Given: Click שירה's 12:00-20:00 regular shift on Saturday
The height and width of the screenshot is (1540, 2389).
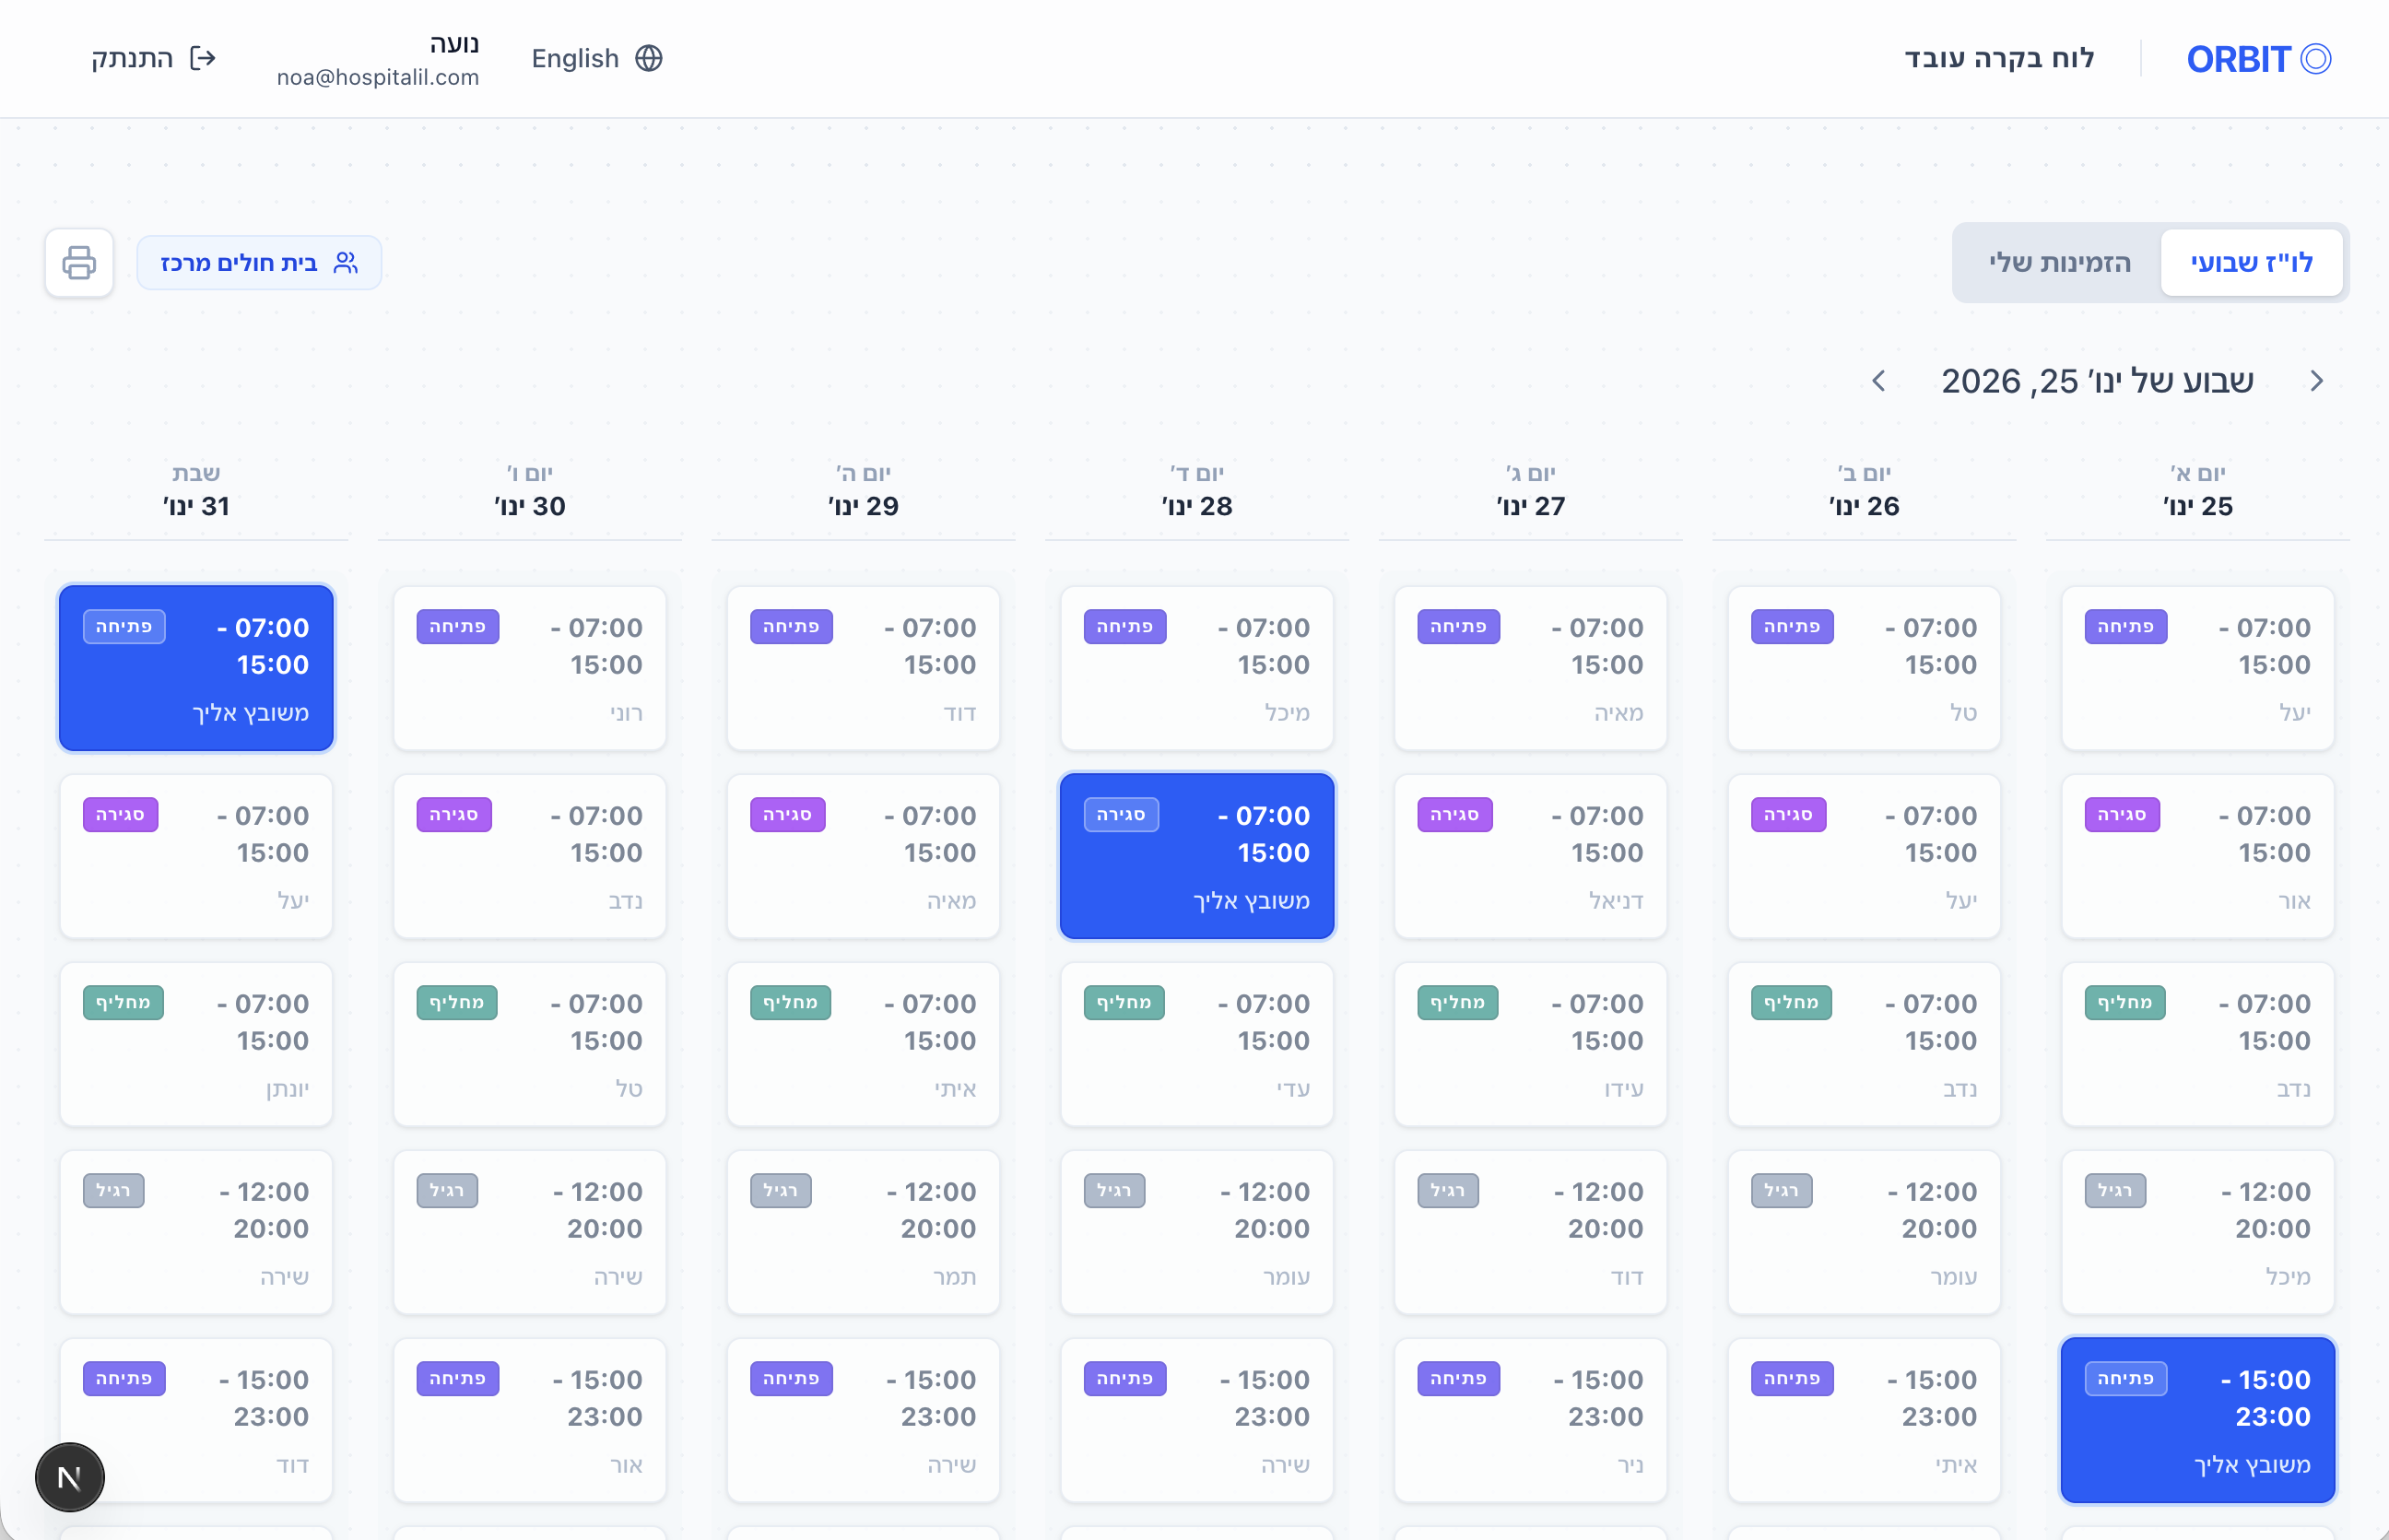Looking at the screenshot, I should pos(196,1232).
